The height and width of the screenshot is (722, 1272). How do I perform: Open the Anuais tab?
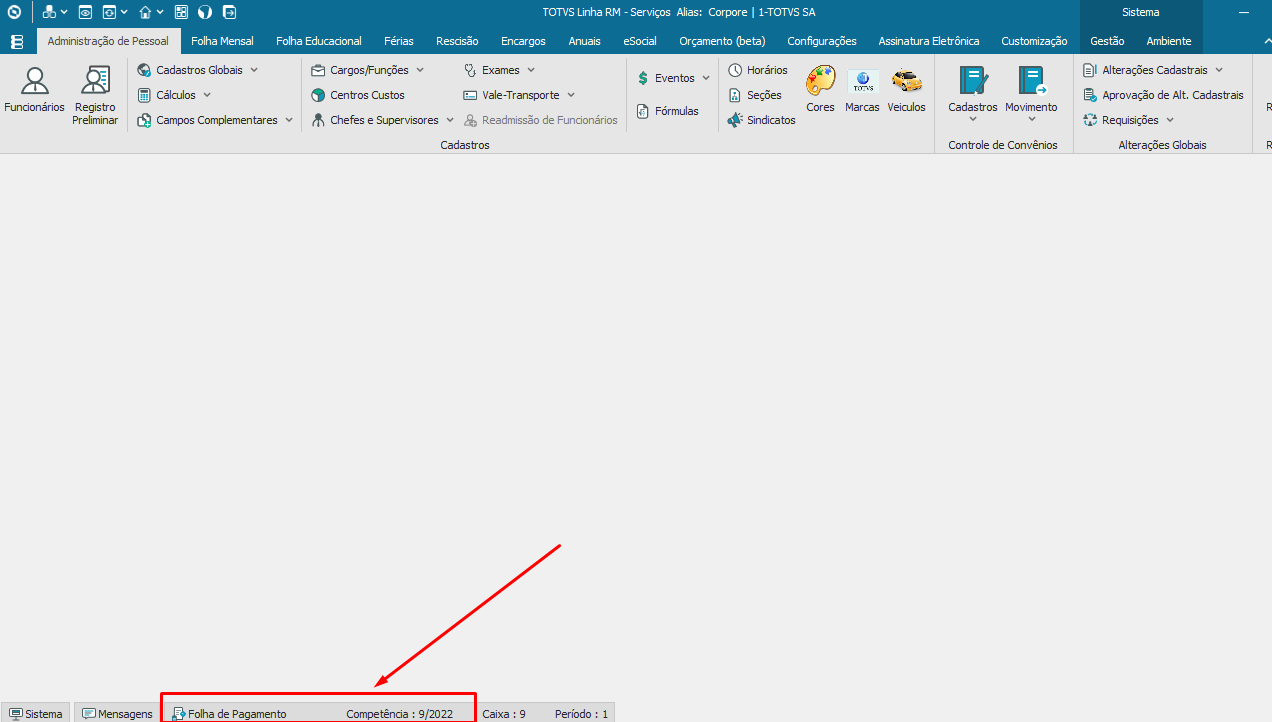tap(585, 41)
